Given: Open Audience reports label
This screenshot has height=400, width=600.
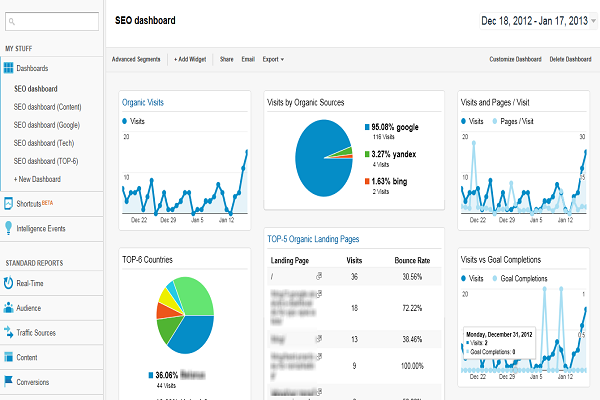Looking at the screenshot, I should (28, 308).
